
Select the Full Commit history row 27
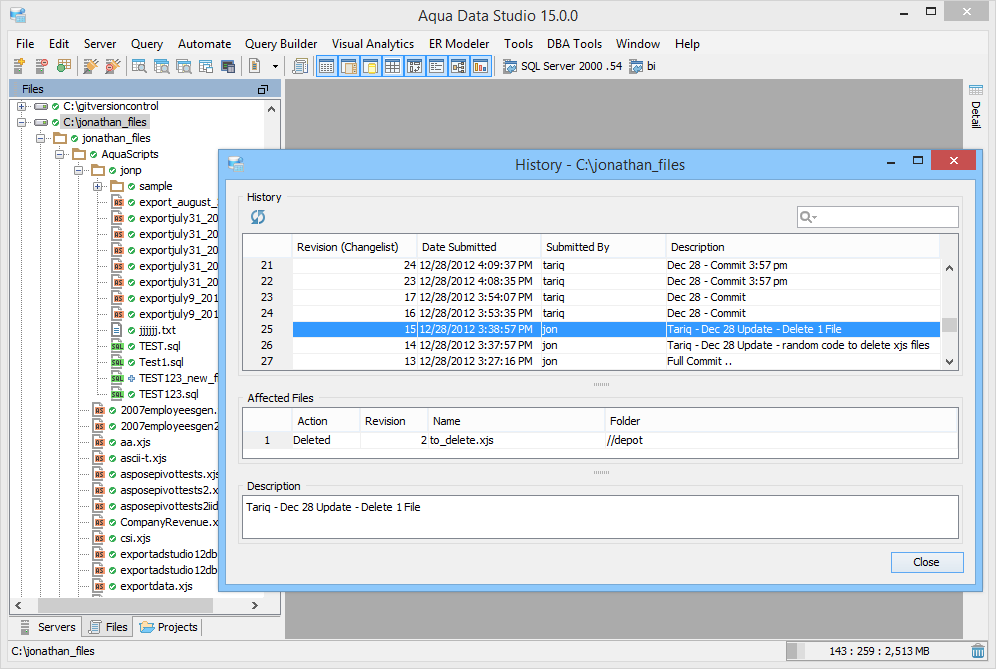591,361
